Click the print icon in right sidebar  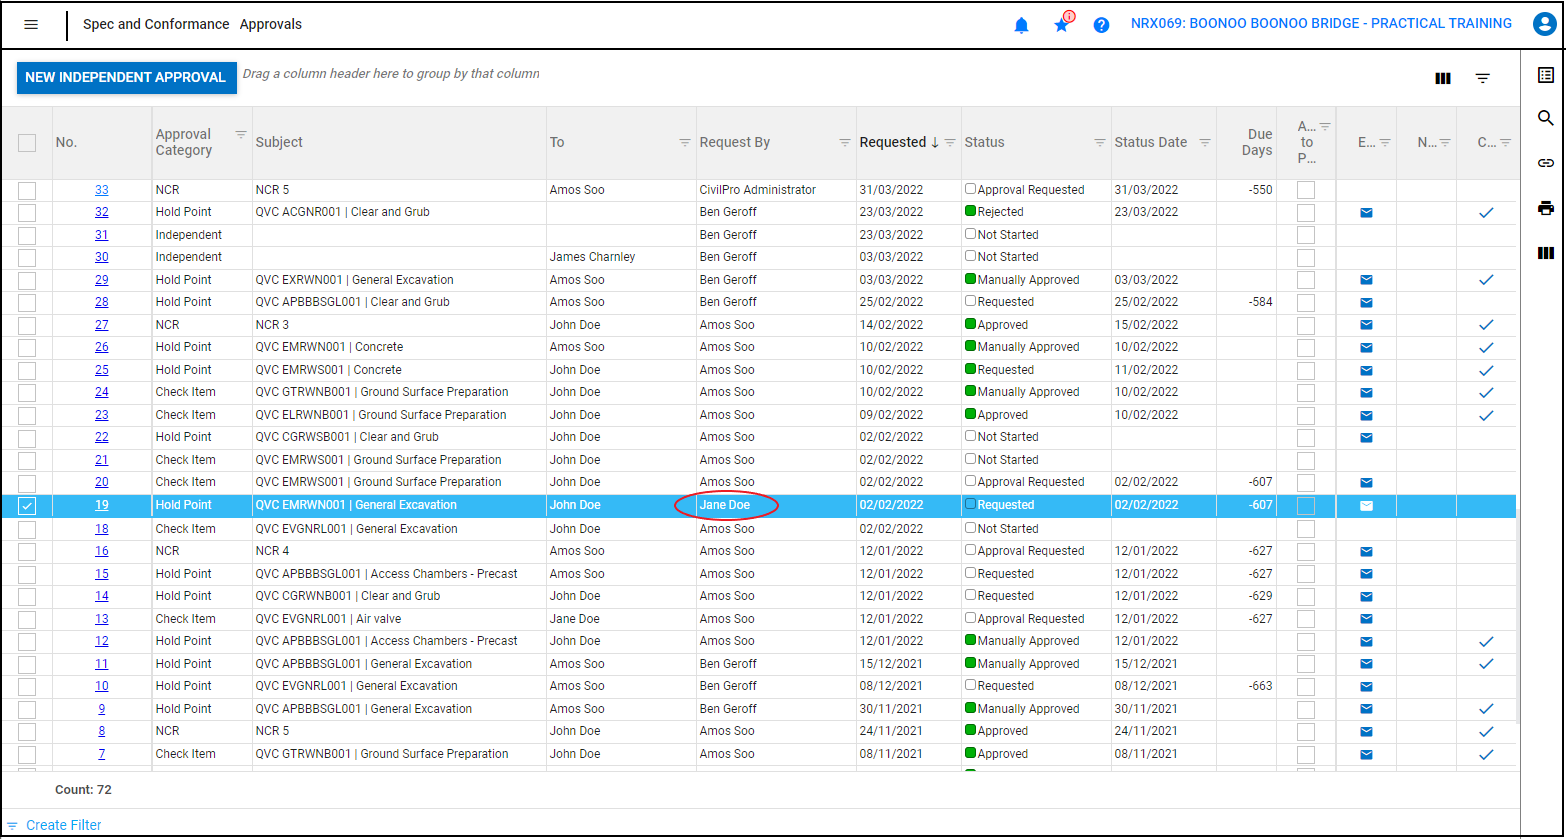(x=1546, y=208)
